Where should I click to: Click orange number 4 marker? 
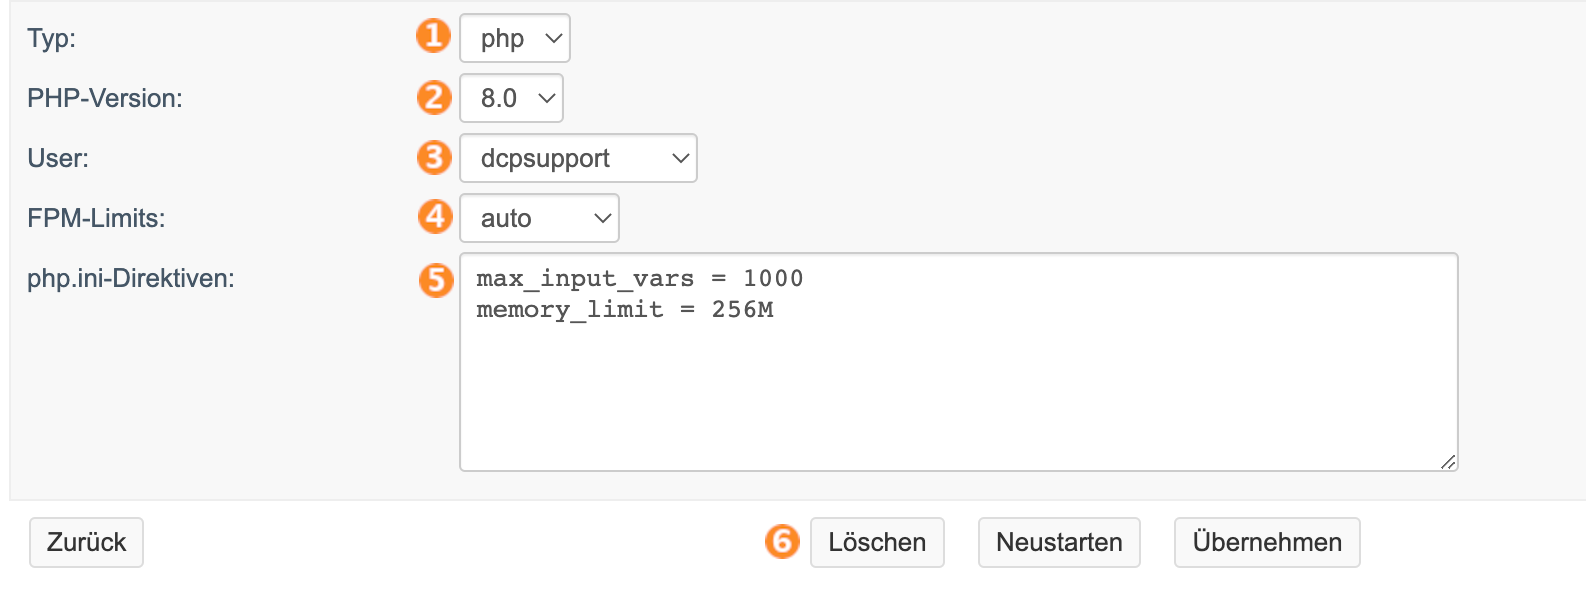(x=435, y=216)
